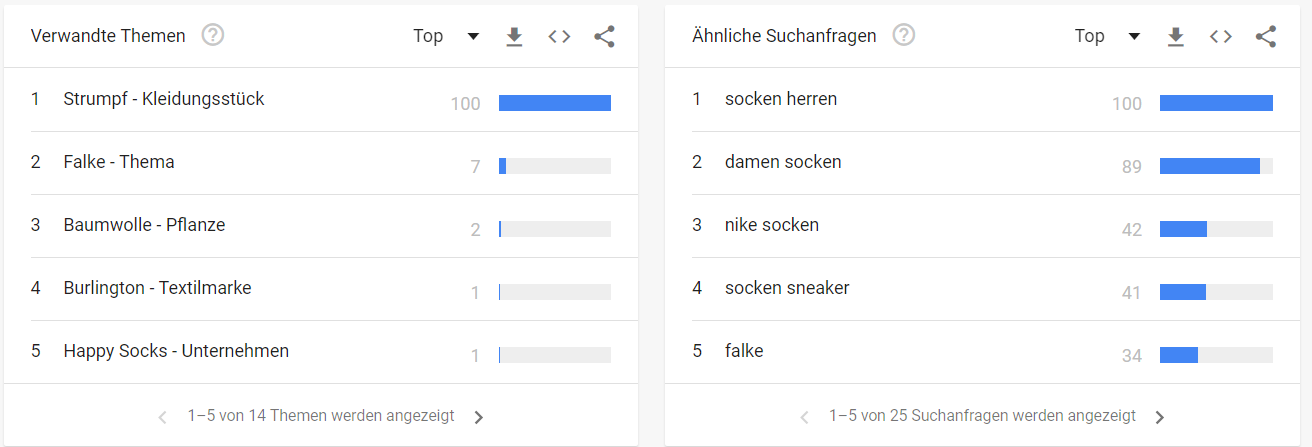This screenshot has height=447, width=1312.
Task: Select Strumpf - Kleidungsstück topic
Action: [164, 99]
